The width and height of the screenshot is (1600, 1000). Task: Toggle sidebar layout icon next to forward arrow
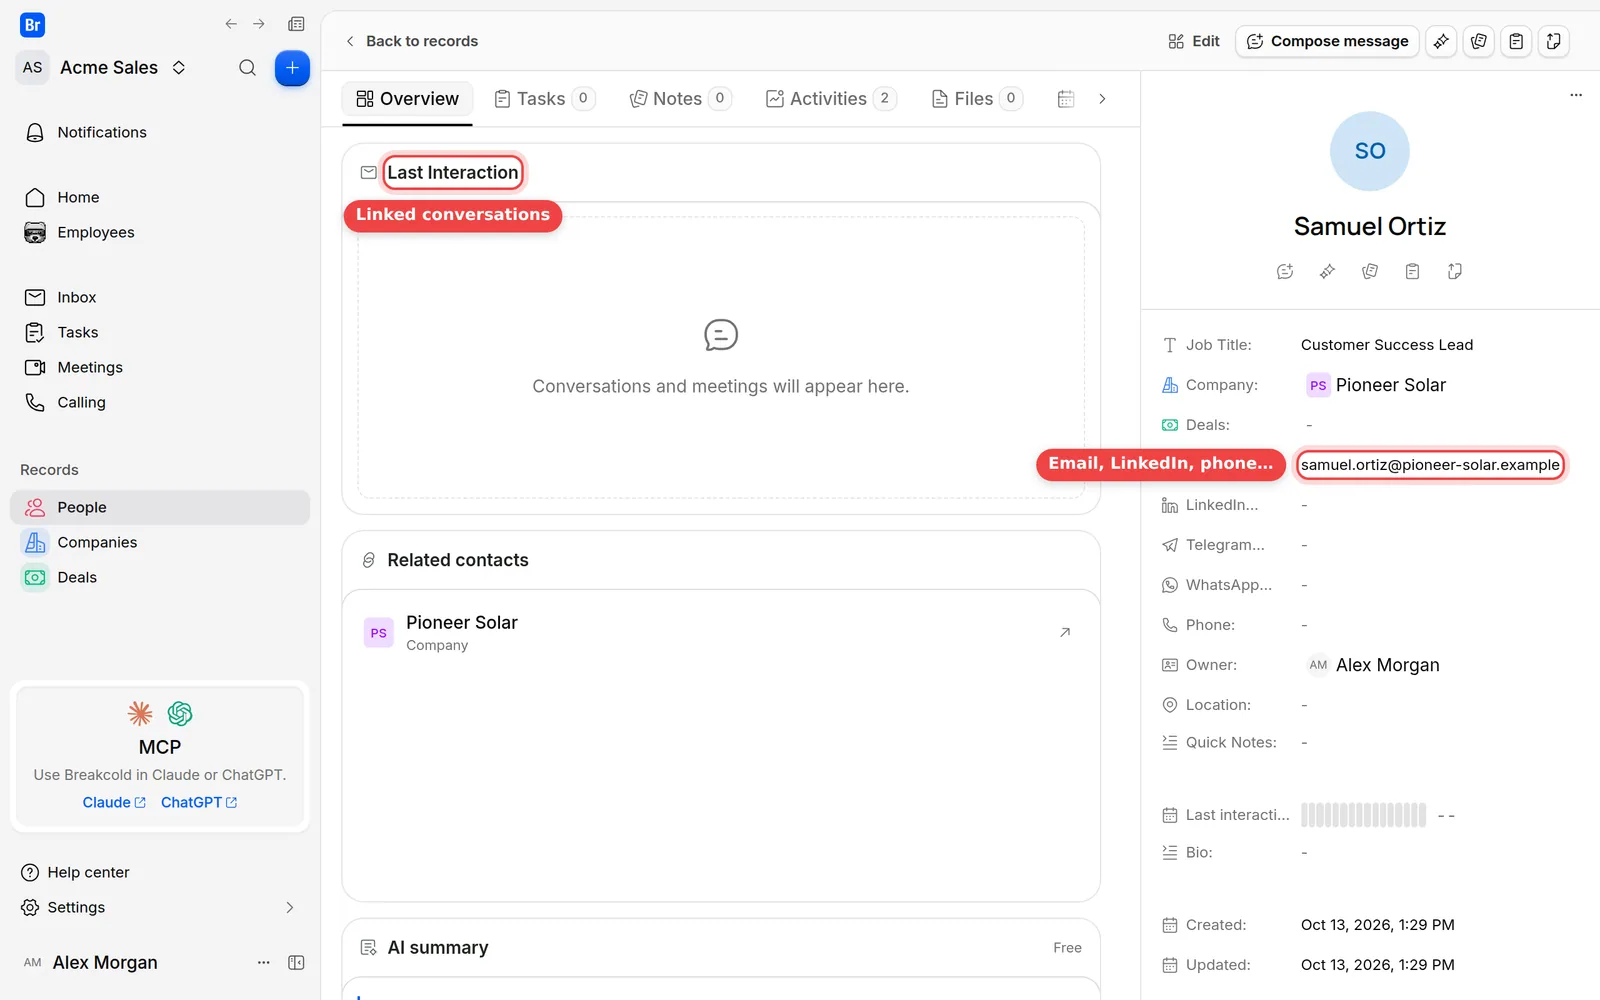296,24
